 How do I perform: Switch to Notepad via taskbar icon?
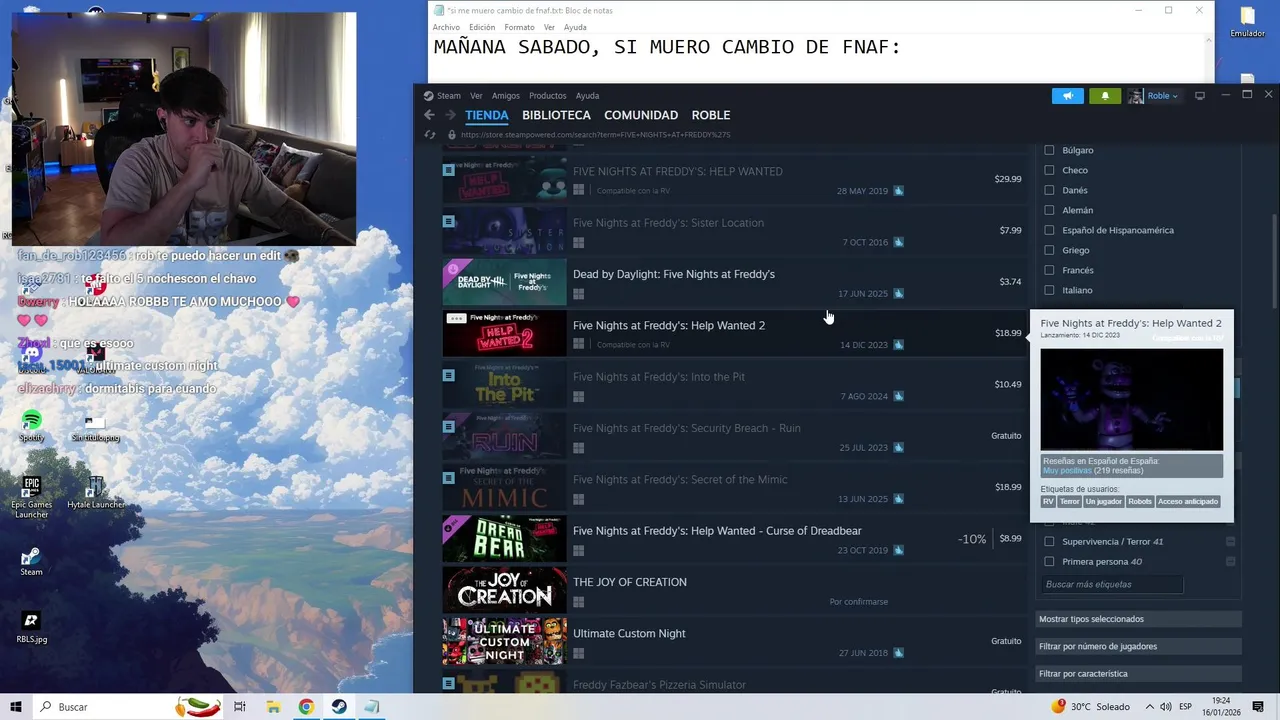pyautogui.click(x=372, y=707)
